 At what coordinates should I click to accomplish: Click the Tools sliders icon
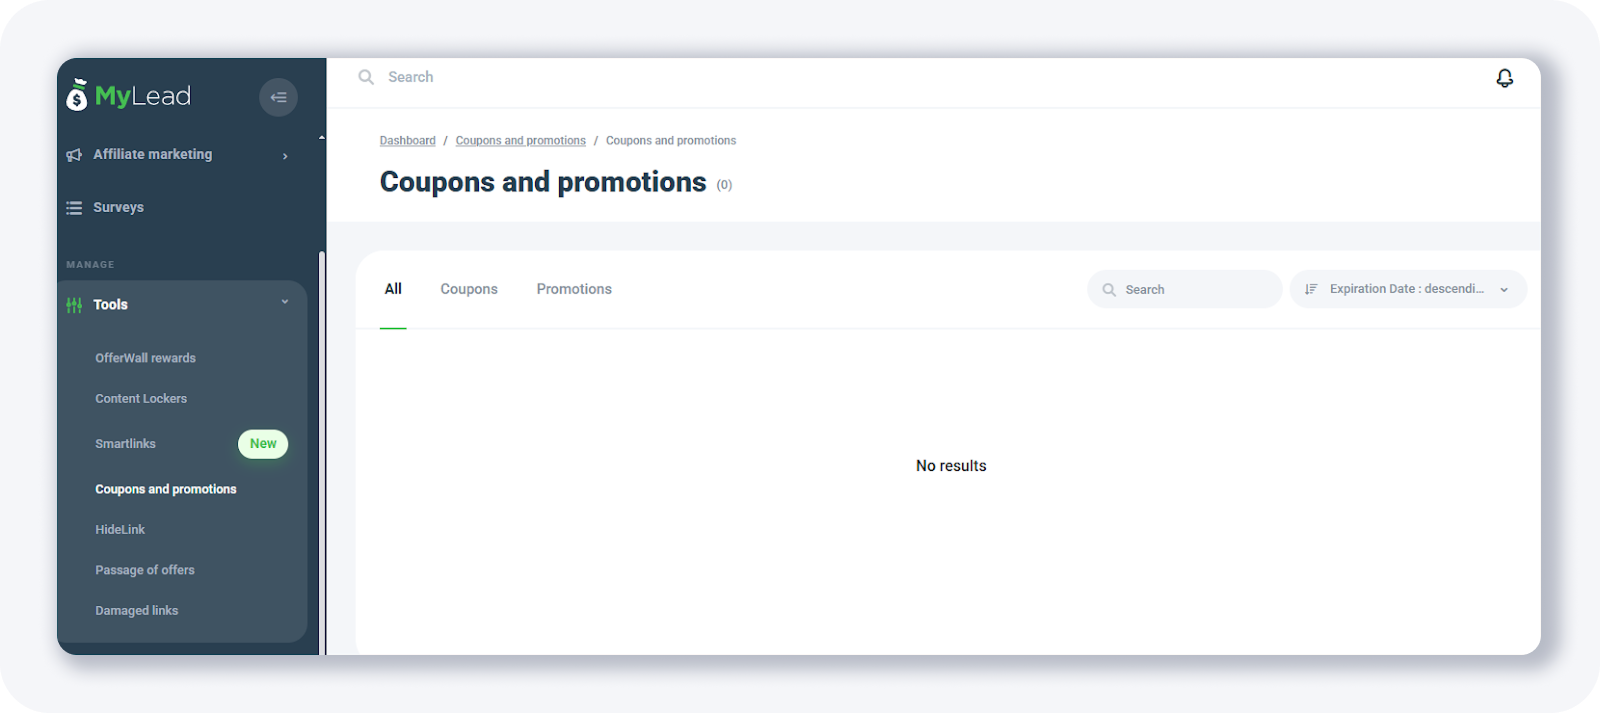(x=74, y=305)
